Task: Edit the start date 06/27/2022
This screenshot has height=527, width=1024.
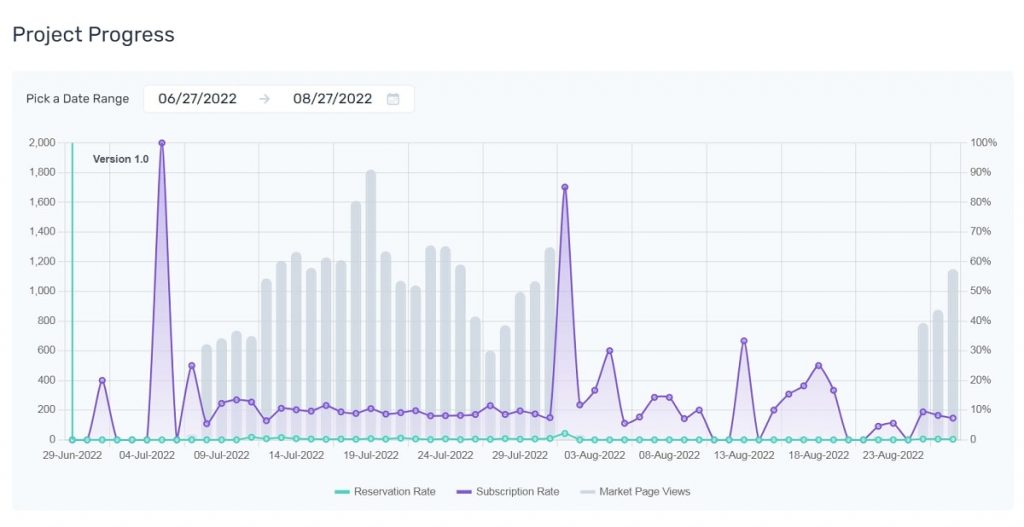Action: coord(197,99)
